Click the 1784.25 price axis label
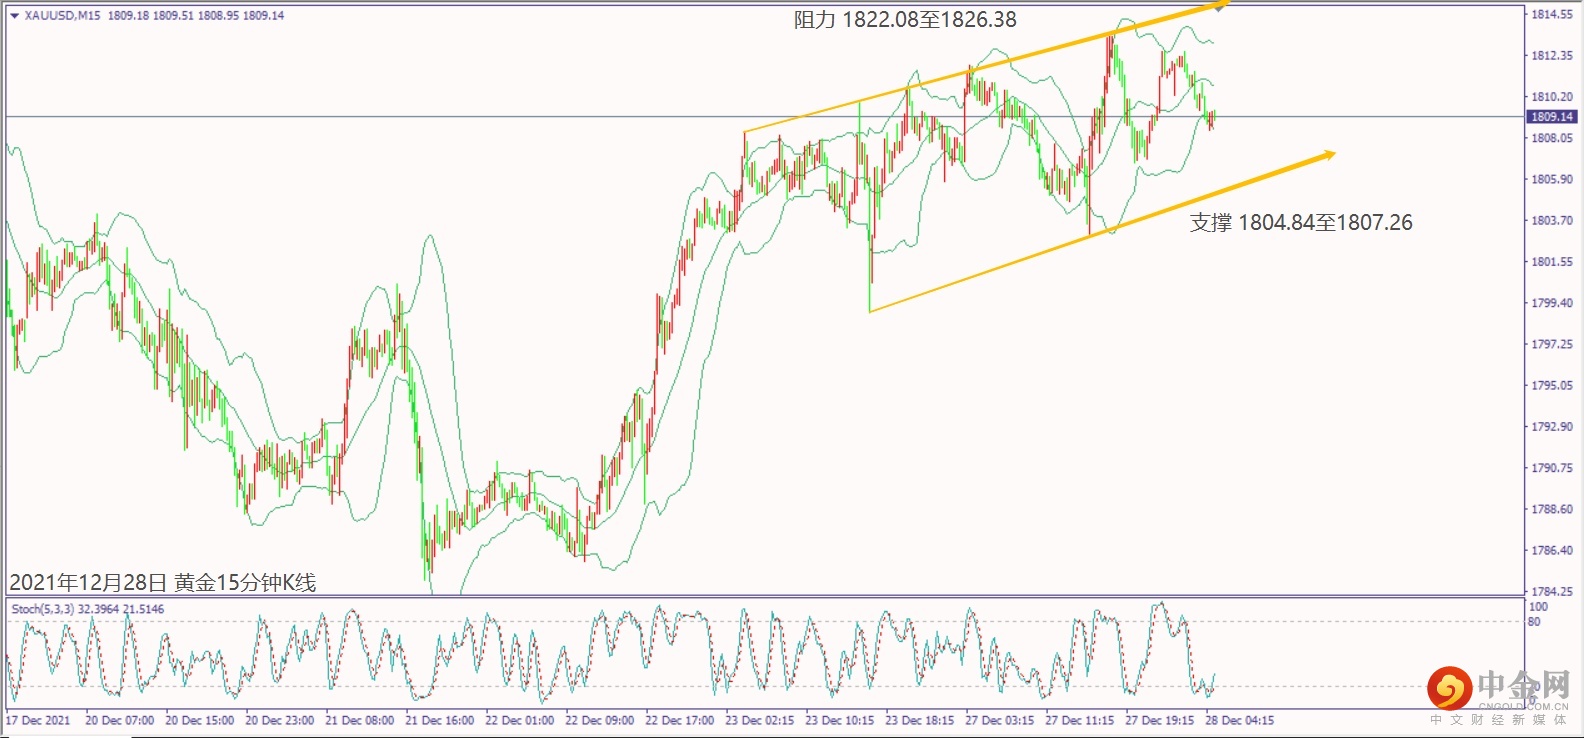This screenshot has width=1584, height=738. [x=1552, y=592]
